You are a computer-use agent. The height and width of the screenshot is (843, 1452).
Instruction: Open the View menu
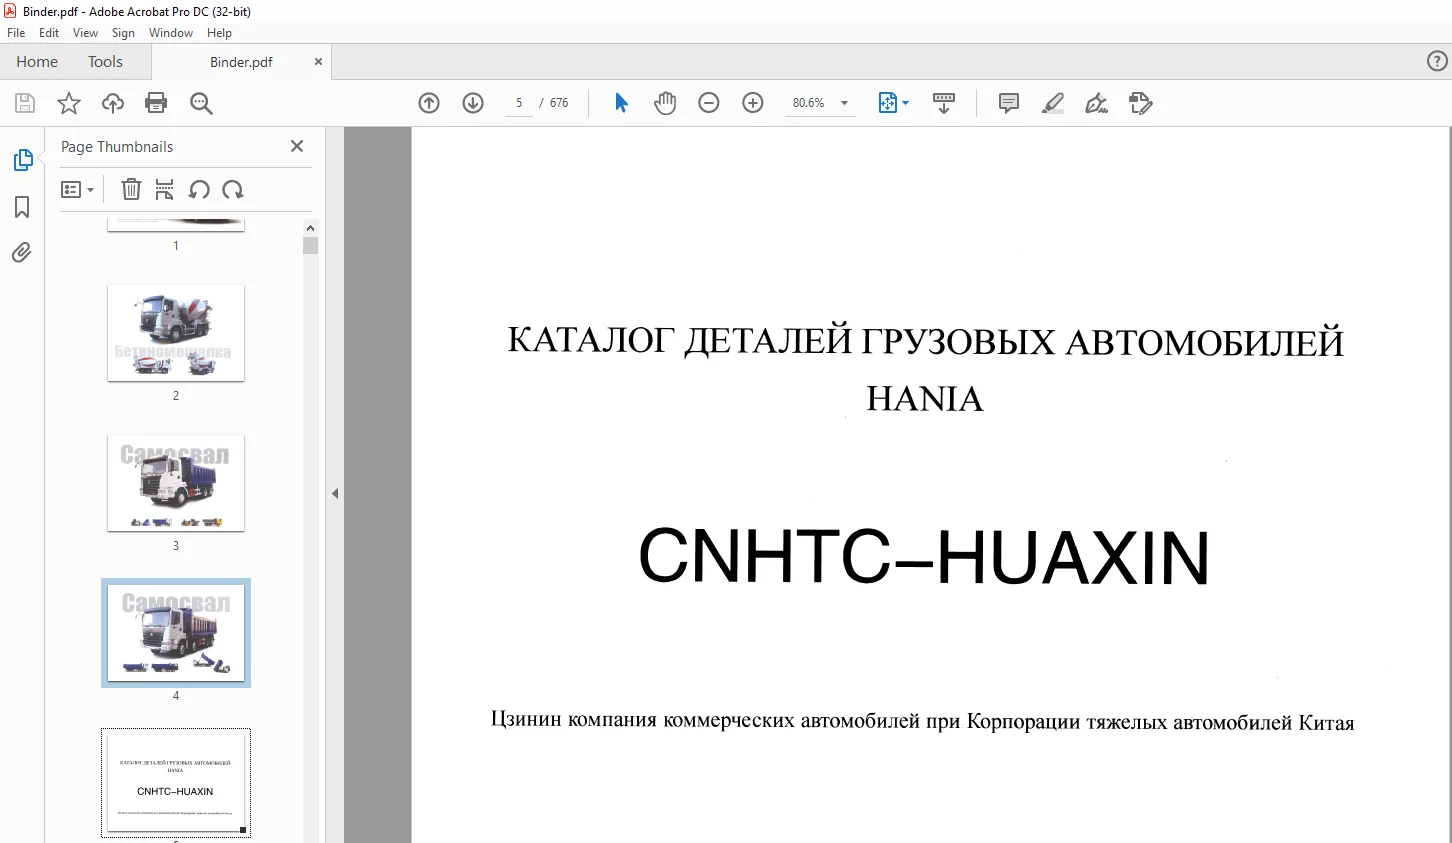click(x=86, y=33)
